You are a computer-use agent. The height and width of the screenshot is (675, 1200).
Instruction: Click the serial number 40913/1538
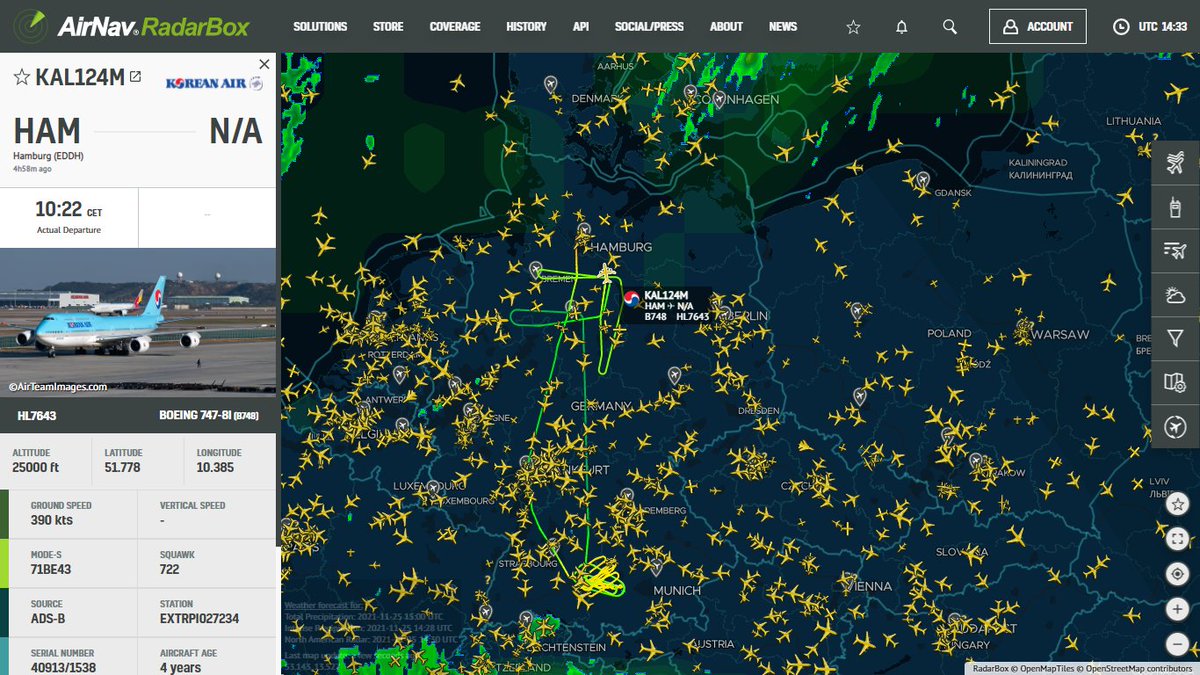pos(62,668)
